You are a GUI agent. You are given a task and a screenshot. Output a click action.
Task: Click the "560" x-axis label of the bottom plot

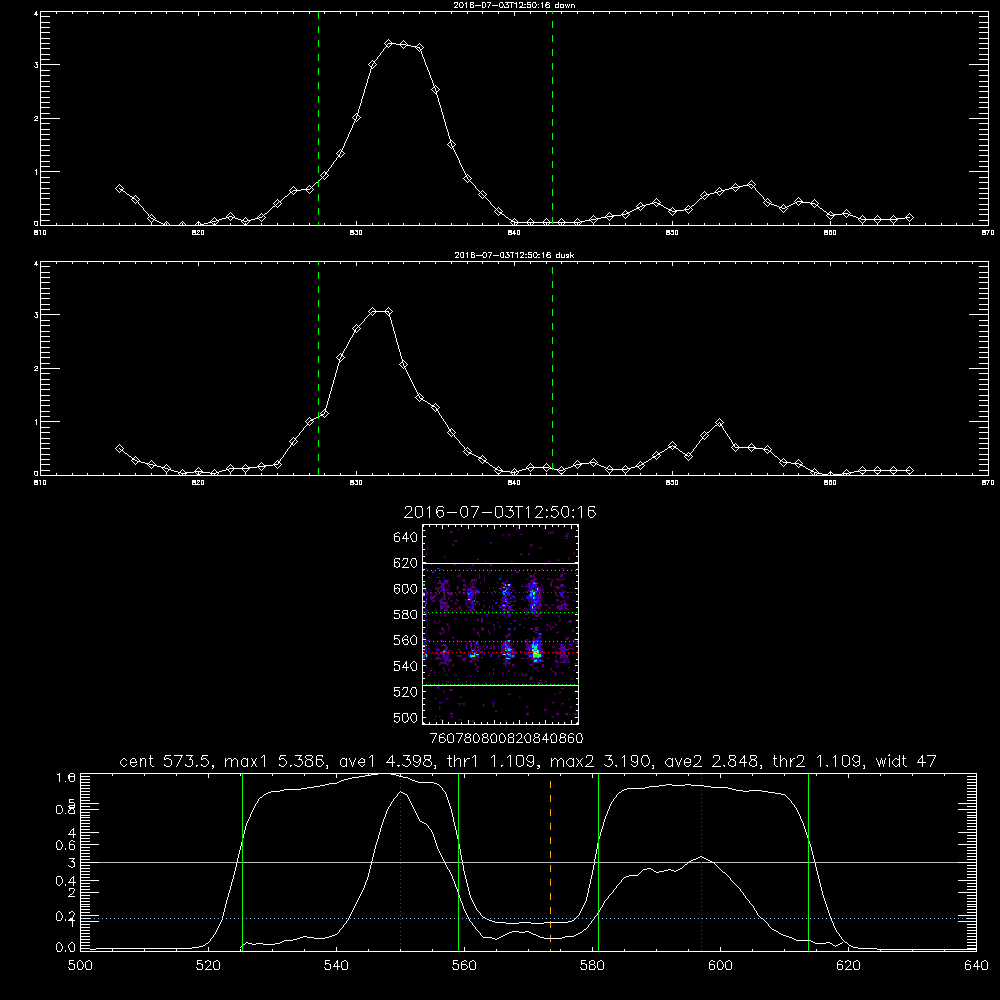coord(464,966)
